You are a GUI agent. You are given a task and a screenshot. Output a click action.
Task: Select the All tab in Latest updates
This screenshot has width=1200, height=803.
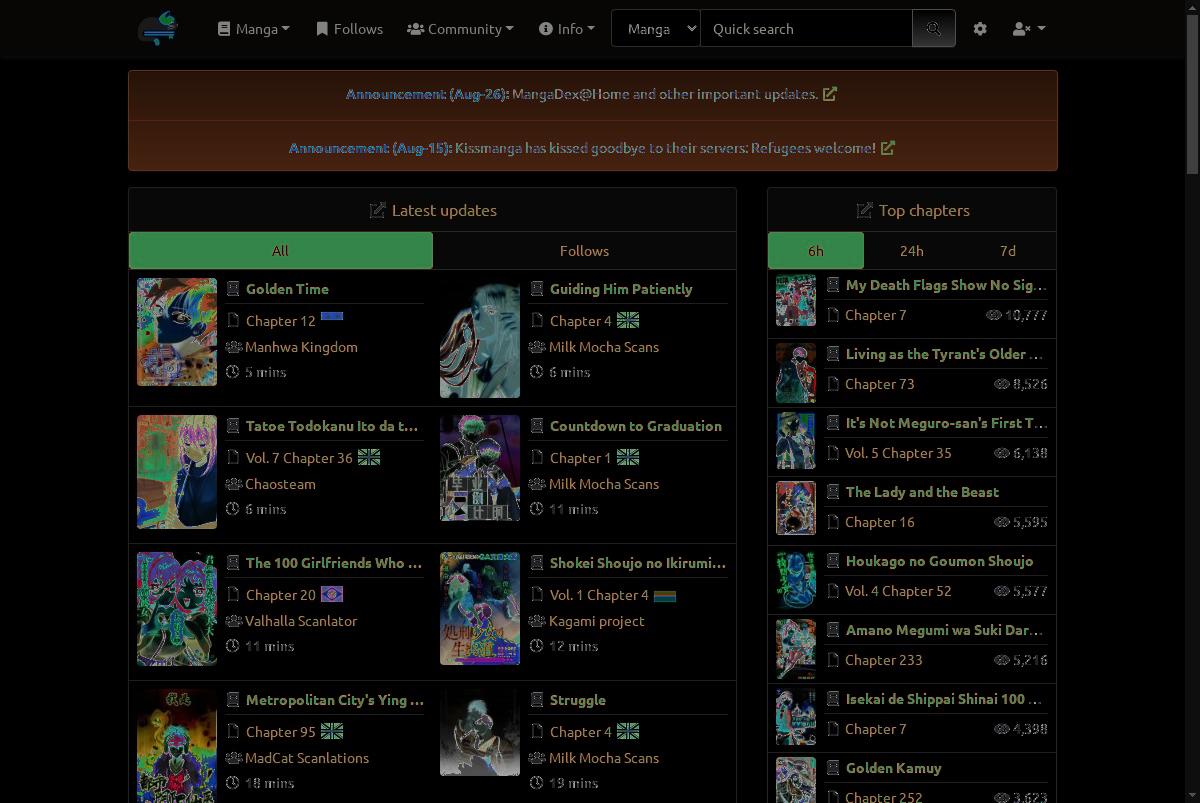click(281, 251)
